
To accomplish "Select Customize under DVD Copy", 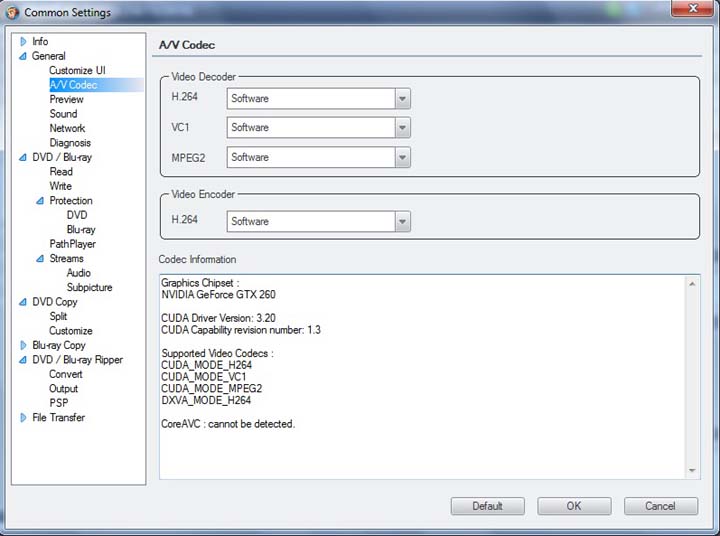I will pos(71,331).
